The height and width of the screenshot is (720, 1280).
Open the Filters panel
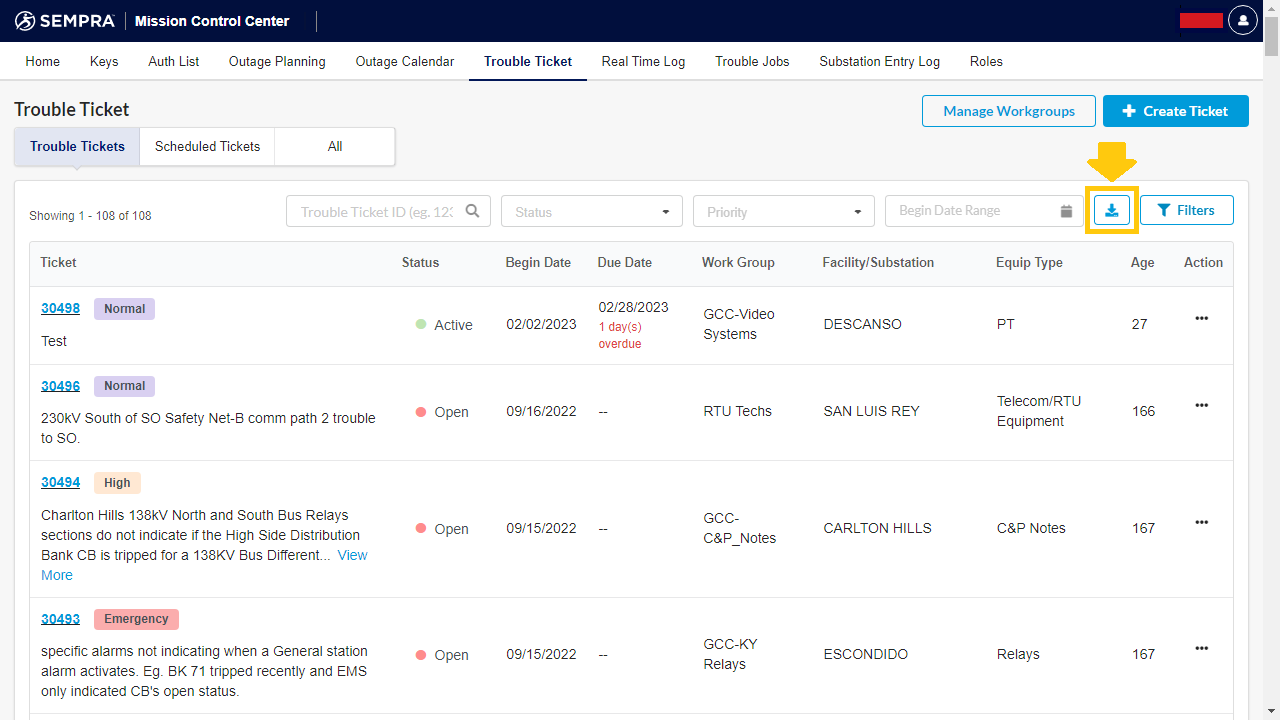point(1186,210)
